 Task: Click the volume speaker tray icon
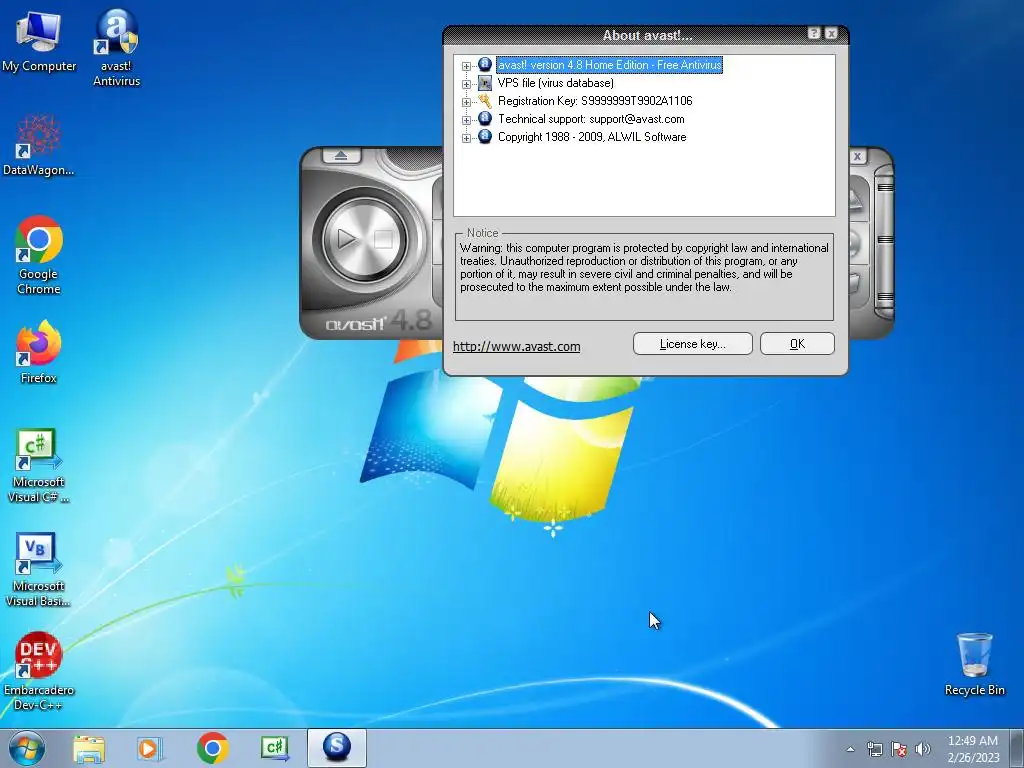coord(923,749)
